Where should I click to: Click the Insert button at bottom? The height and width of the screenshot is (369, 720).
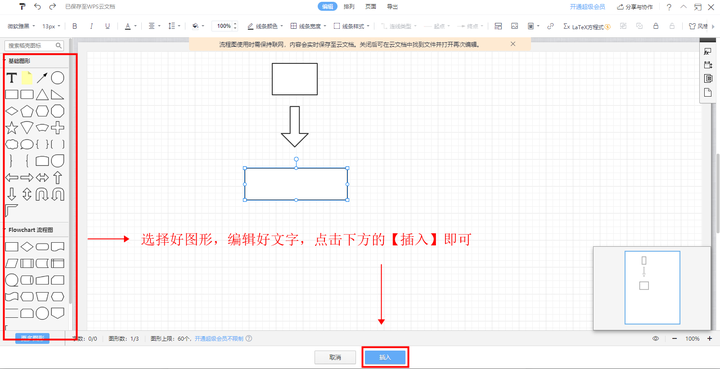tap(385, 357)
